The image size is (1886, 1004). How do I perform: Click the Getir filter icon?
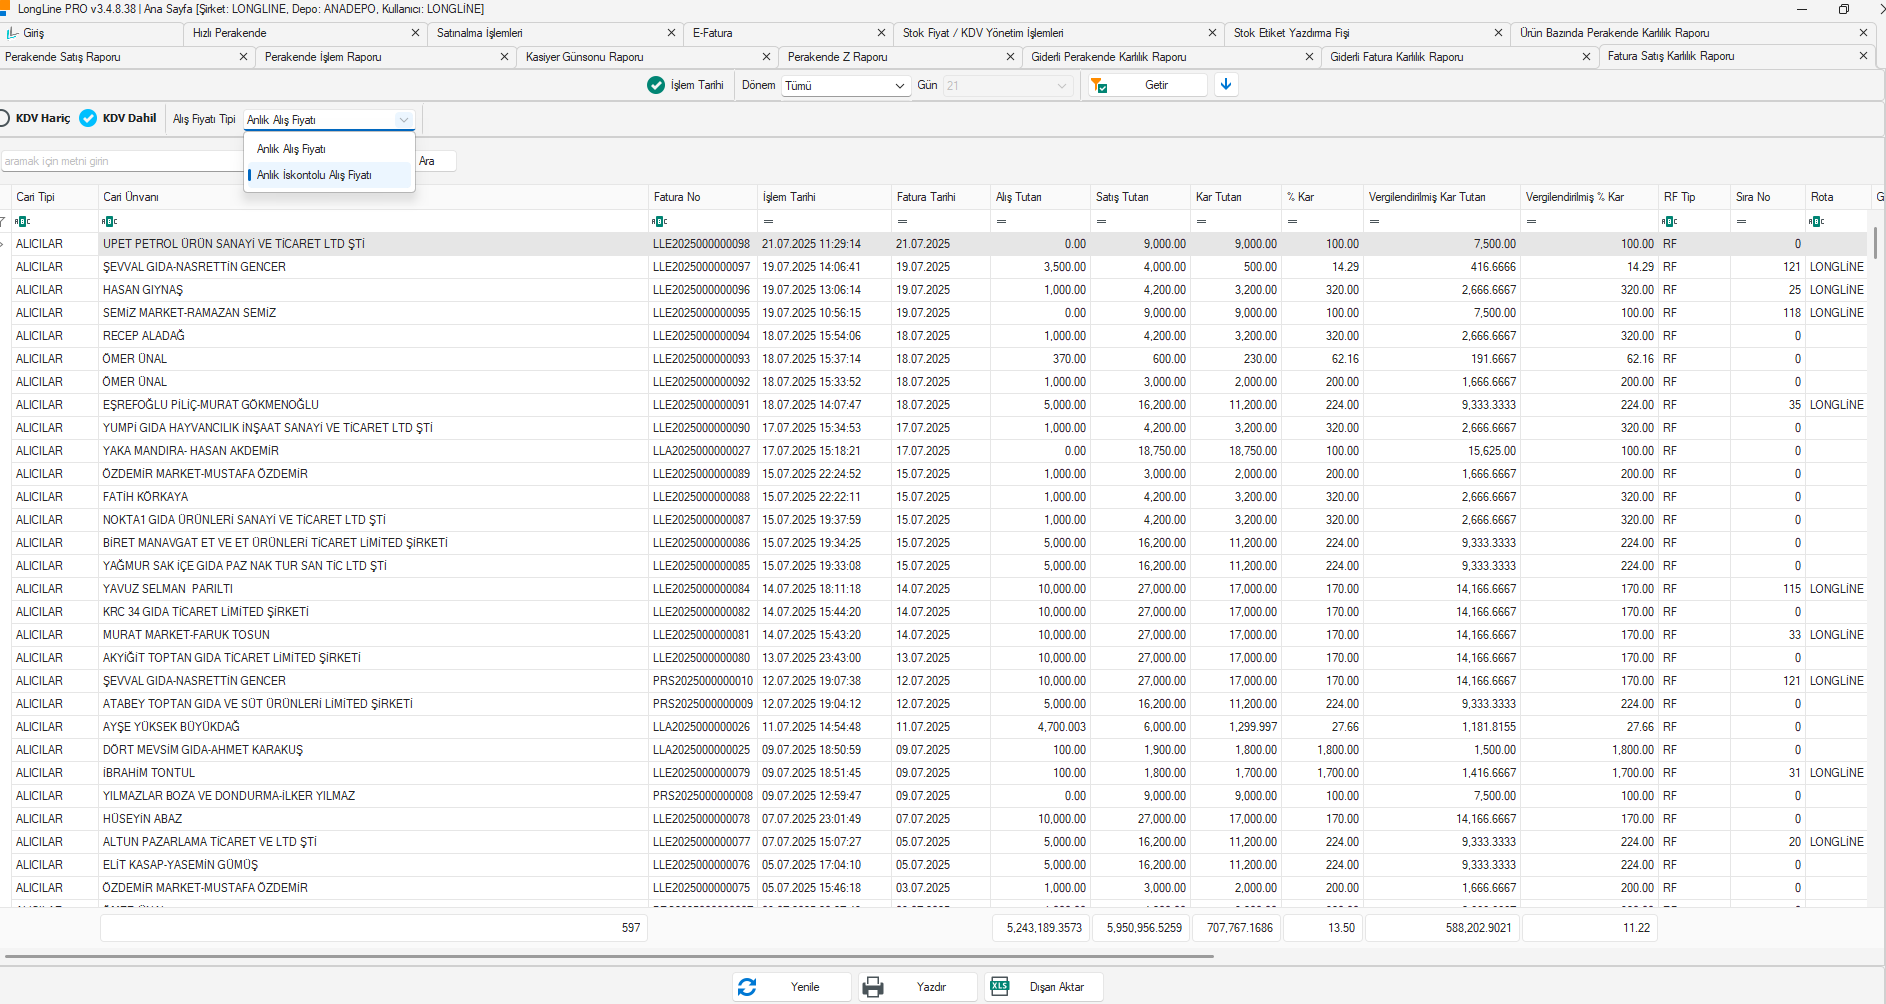coord(1099,86)
